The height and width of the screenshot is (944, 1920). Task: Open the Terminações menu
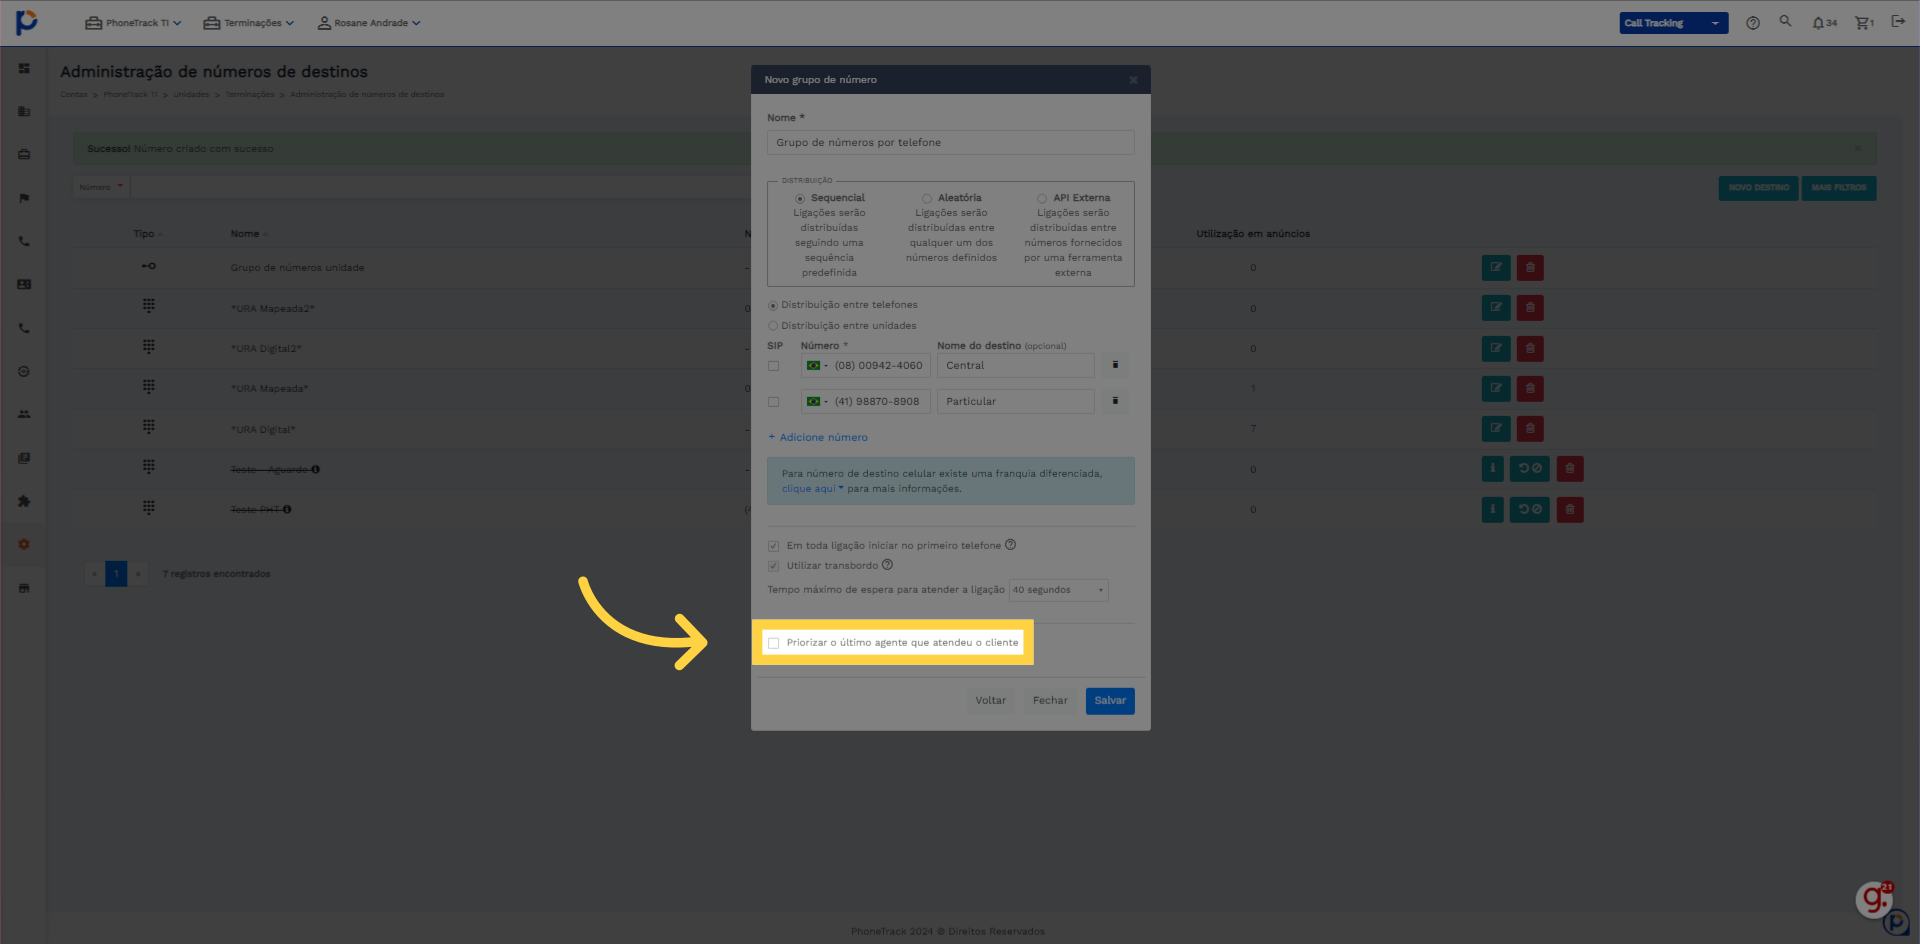click(x=249, y=23)
